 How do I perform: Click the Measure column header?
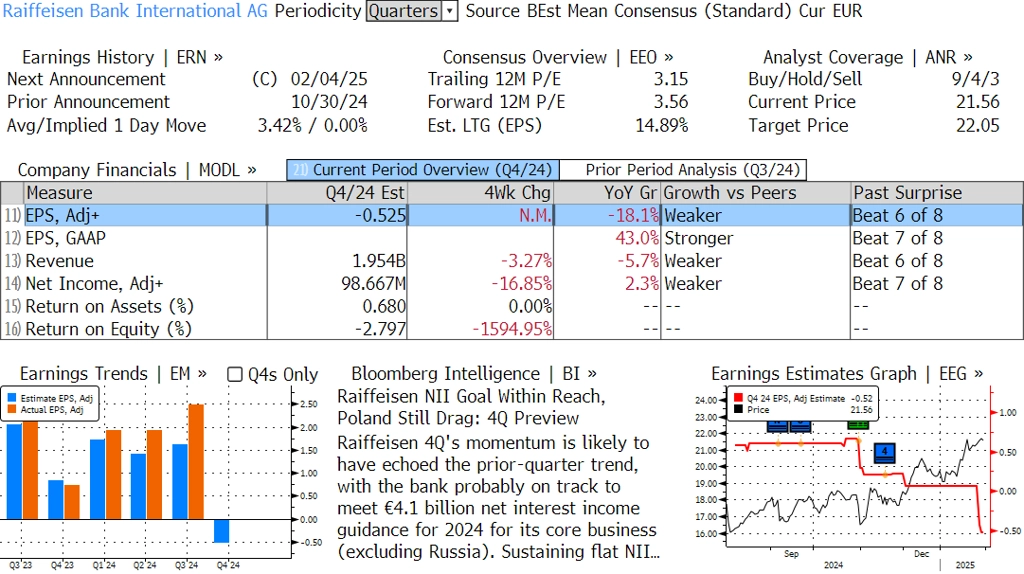pos(145,193)
